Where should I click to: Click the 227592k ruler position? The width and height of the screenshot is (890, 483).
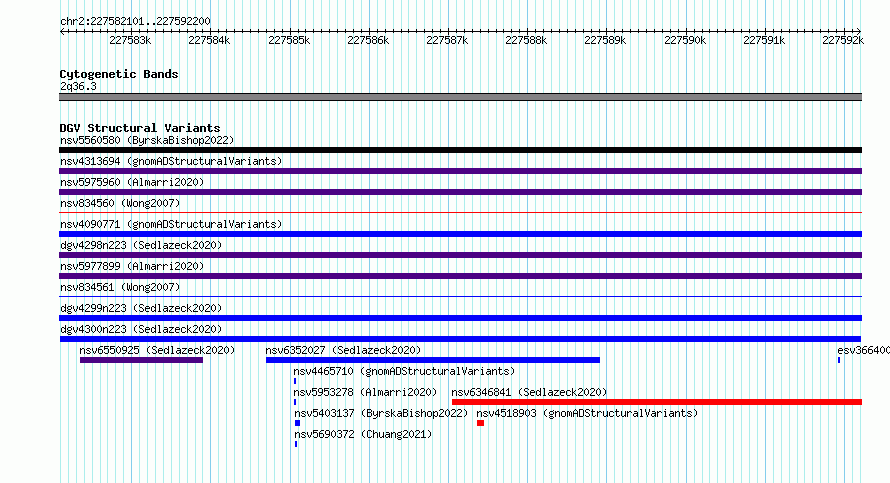coord(843,40)
